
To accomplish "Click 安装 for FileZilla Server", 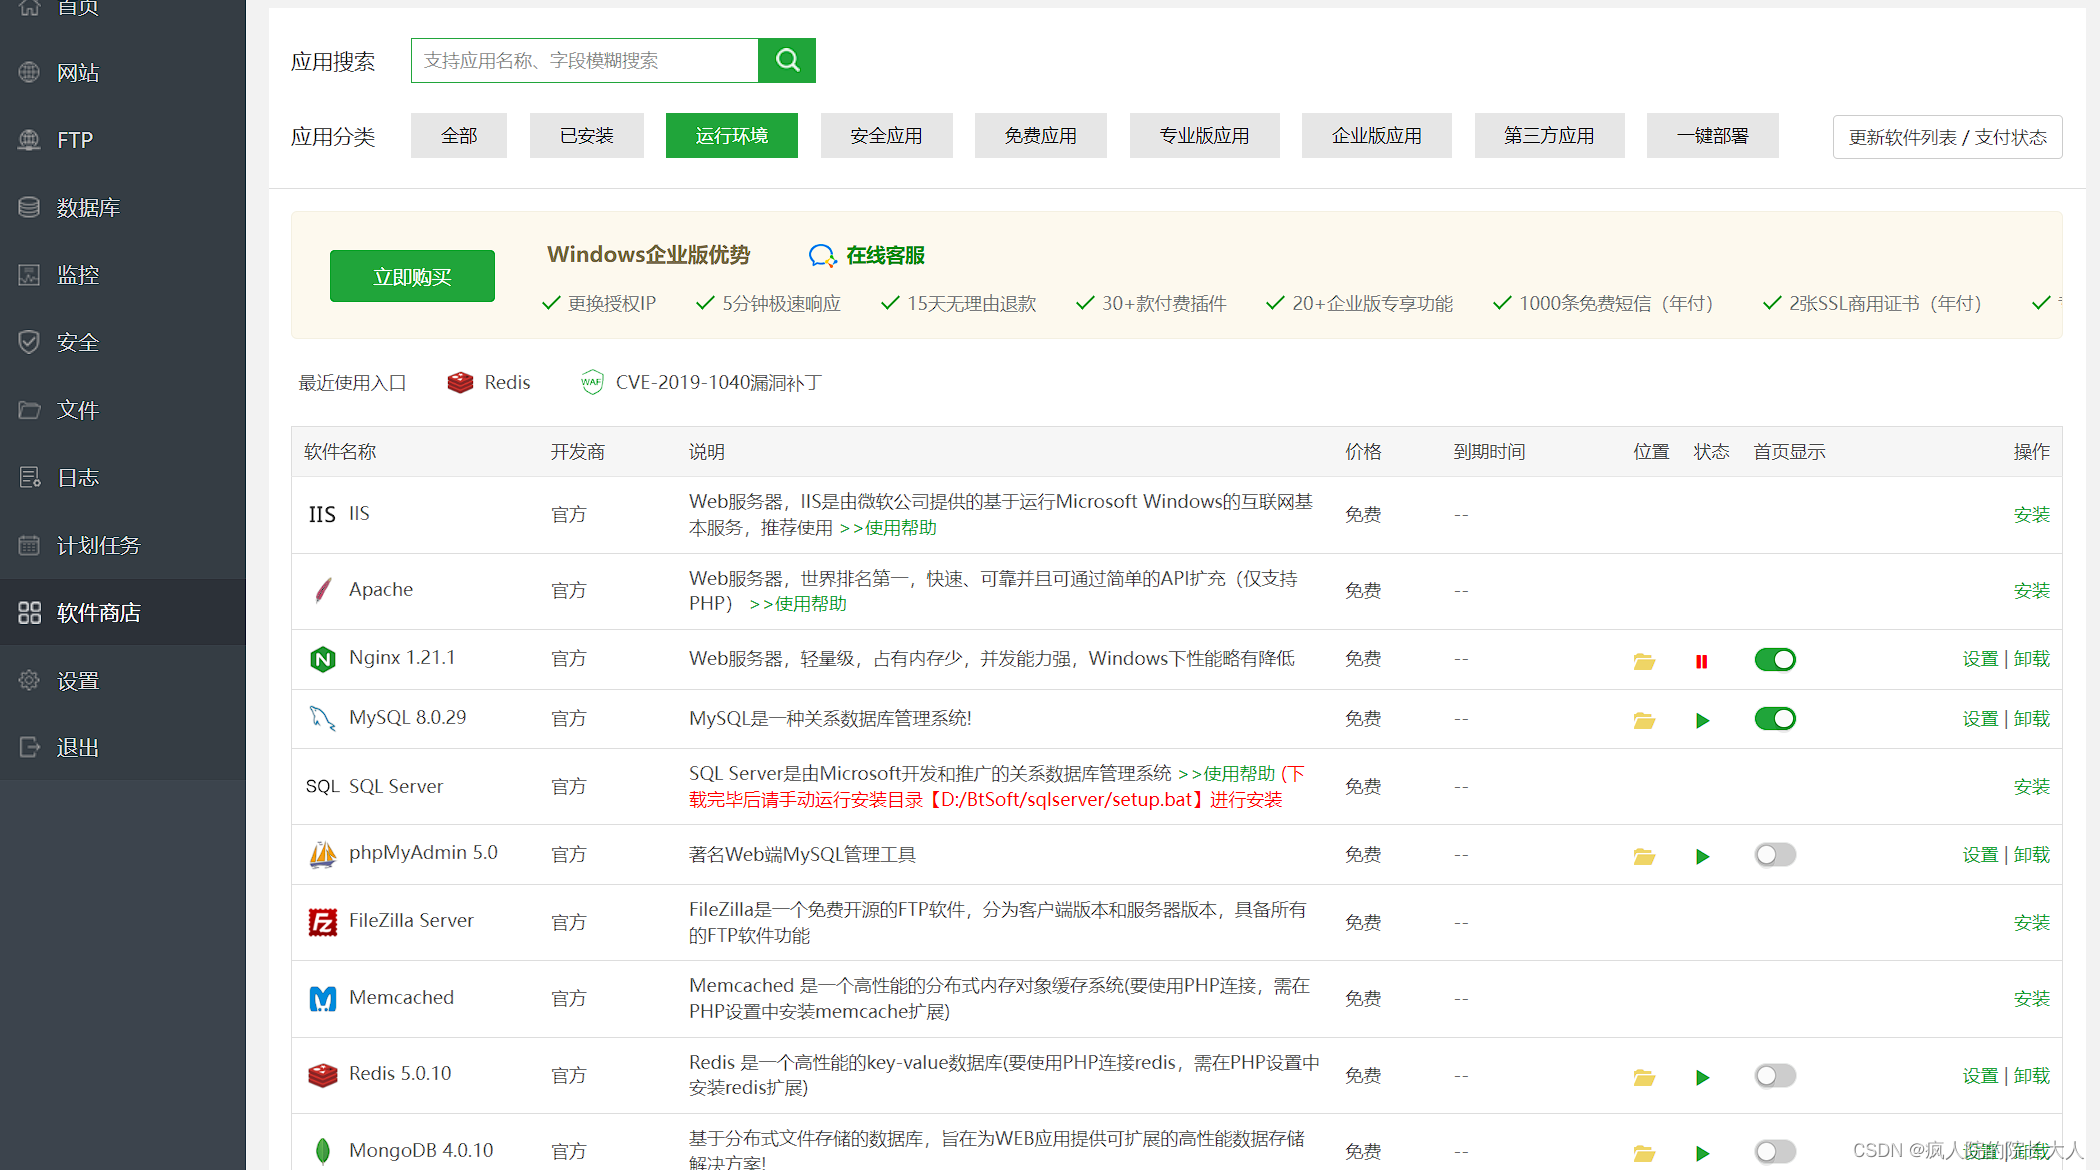I will click(2032, 923).
